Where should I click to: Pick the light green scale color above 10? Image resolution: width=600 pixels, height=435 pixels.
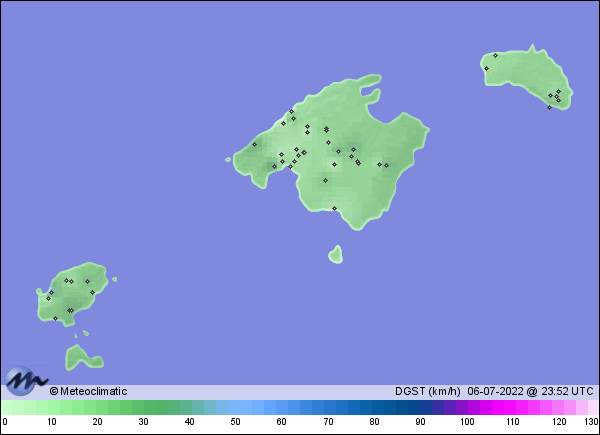click(x=53, y=407)
